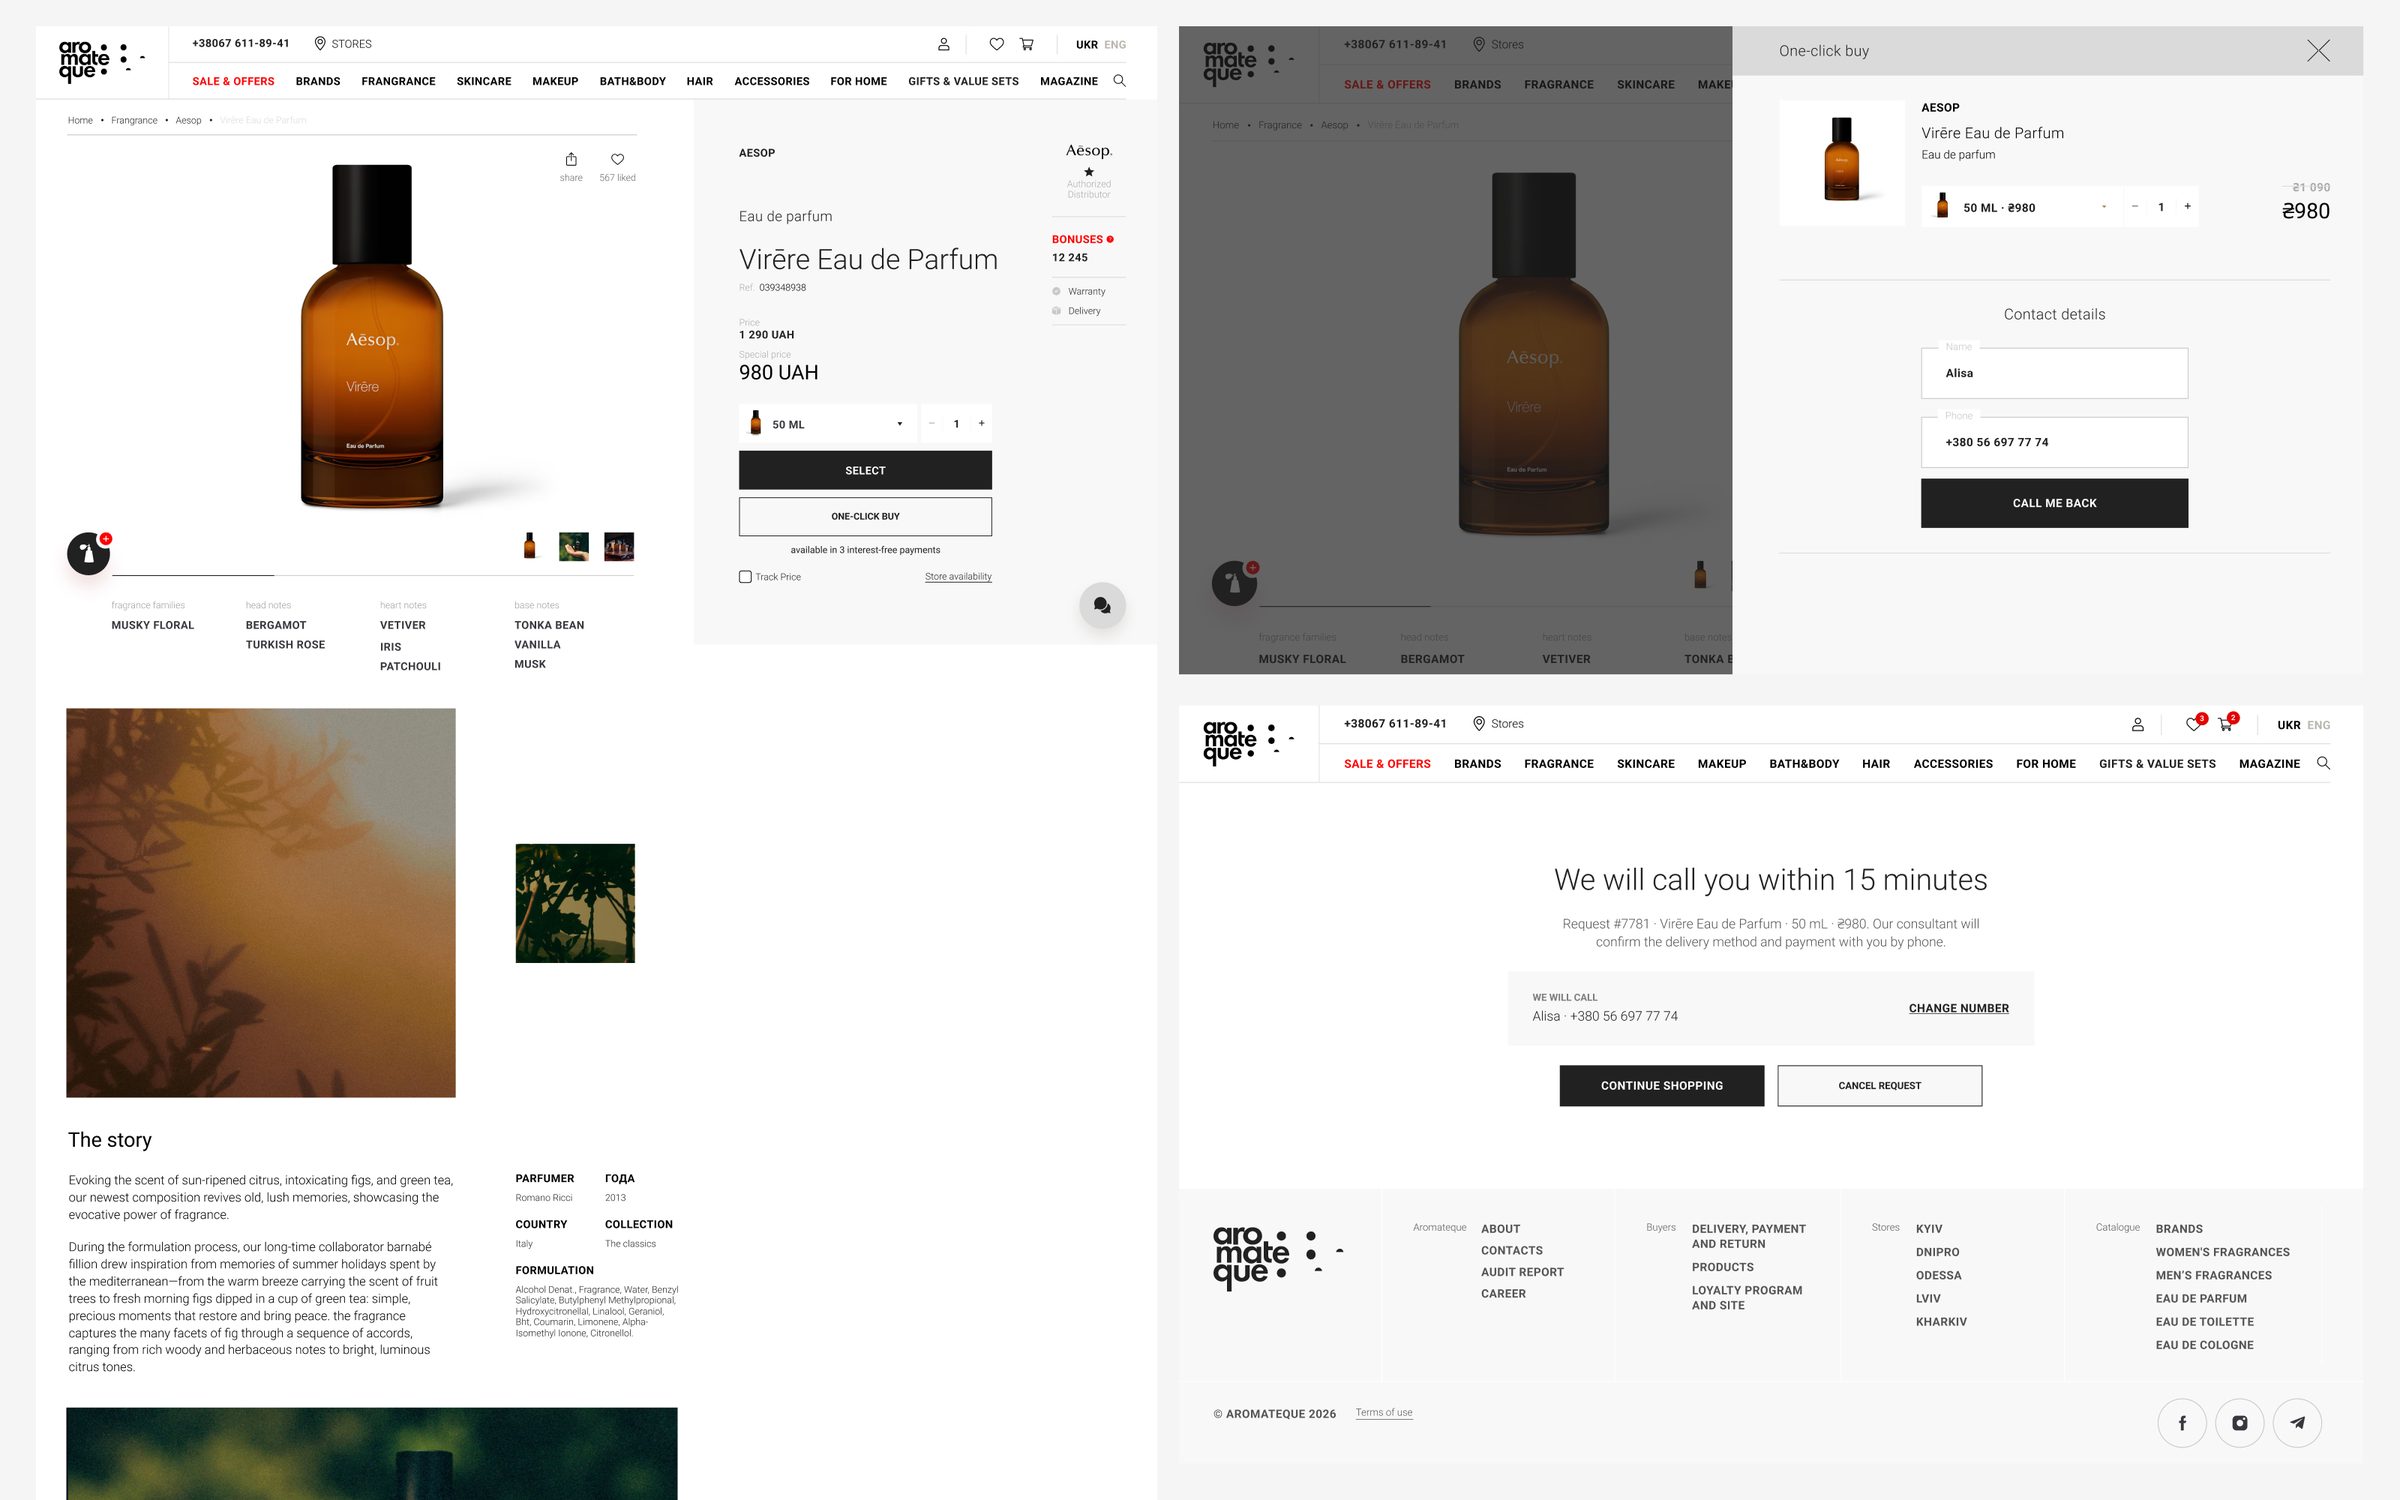
Task: Click search icon on confirmation page navigation
Action: [2323, 763]
